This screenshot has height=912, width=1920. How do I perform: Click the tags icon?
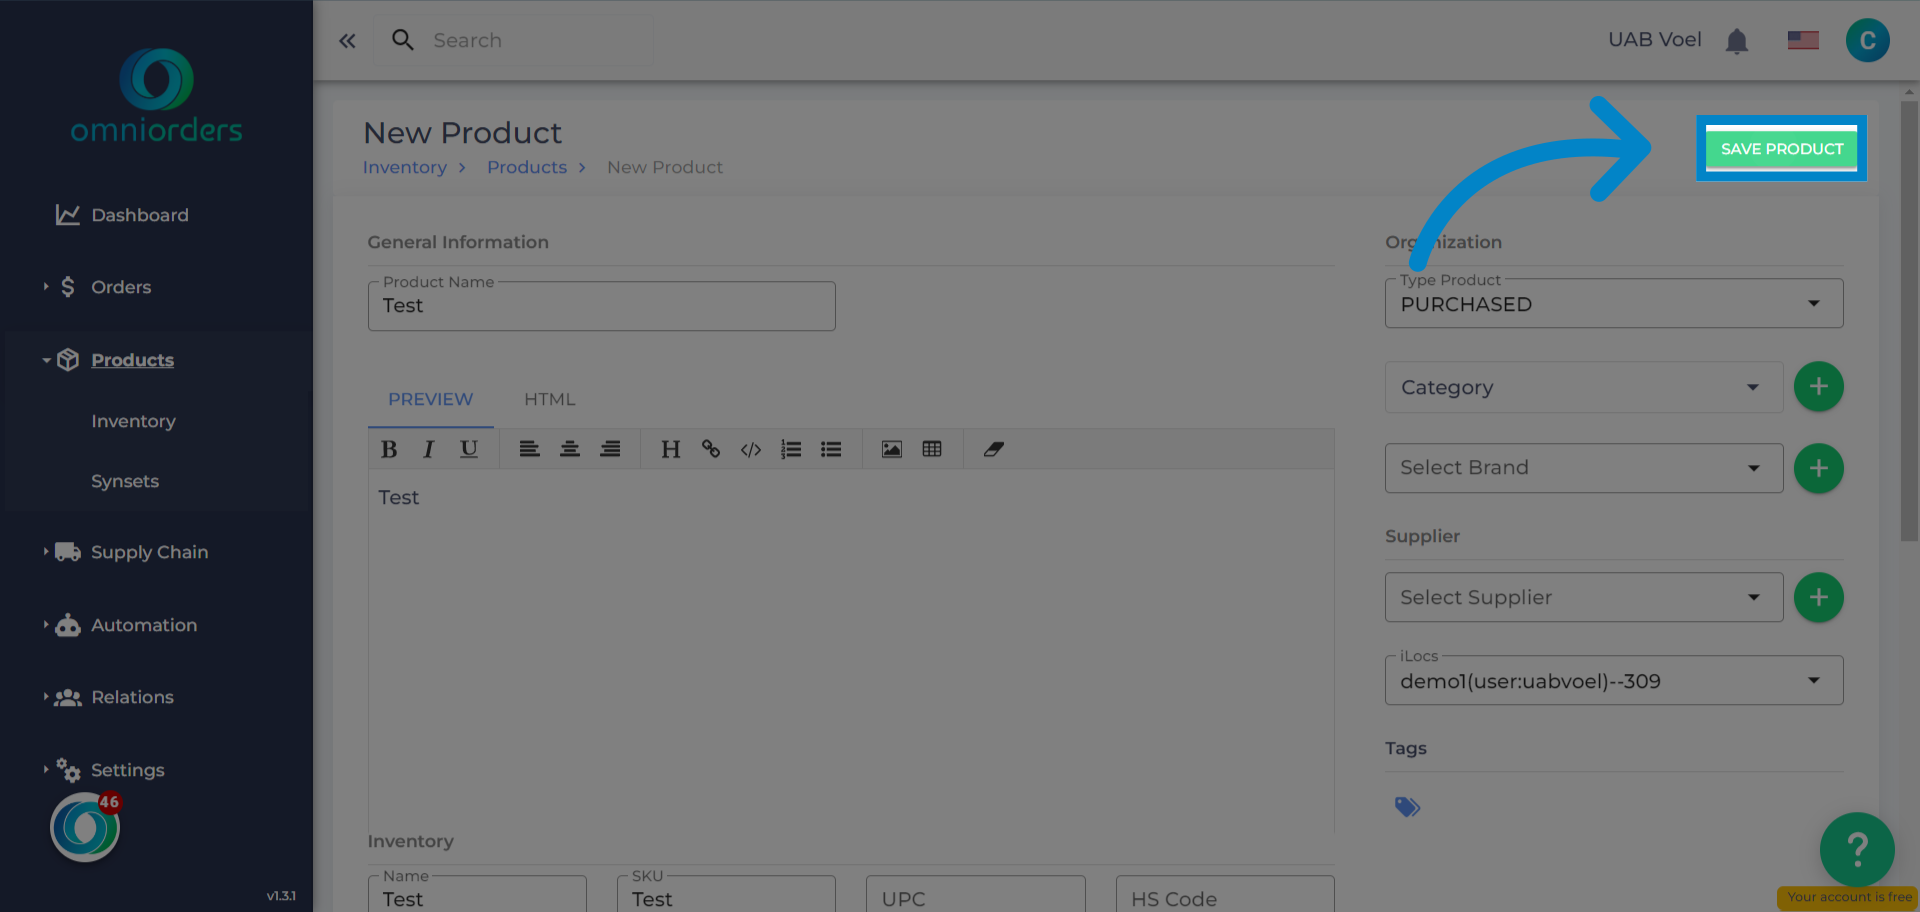(1407, 807)
